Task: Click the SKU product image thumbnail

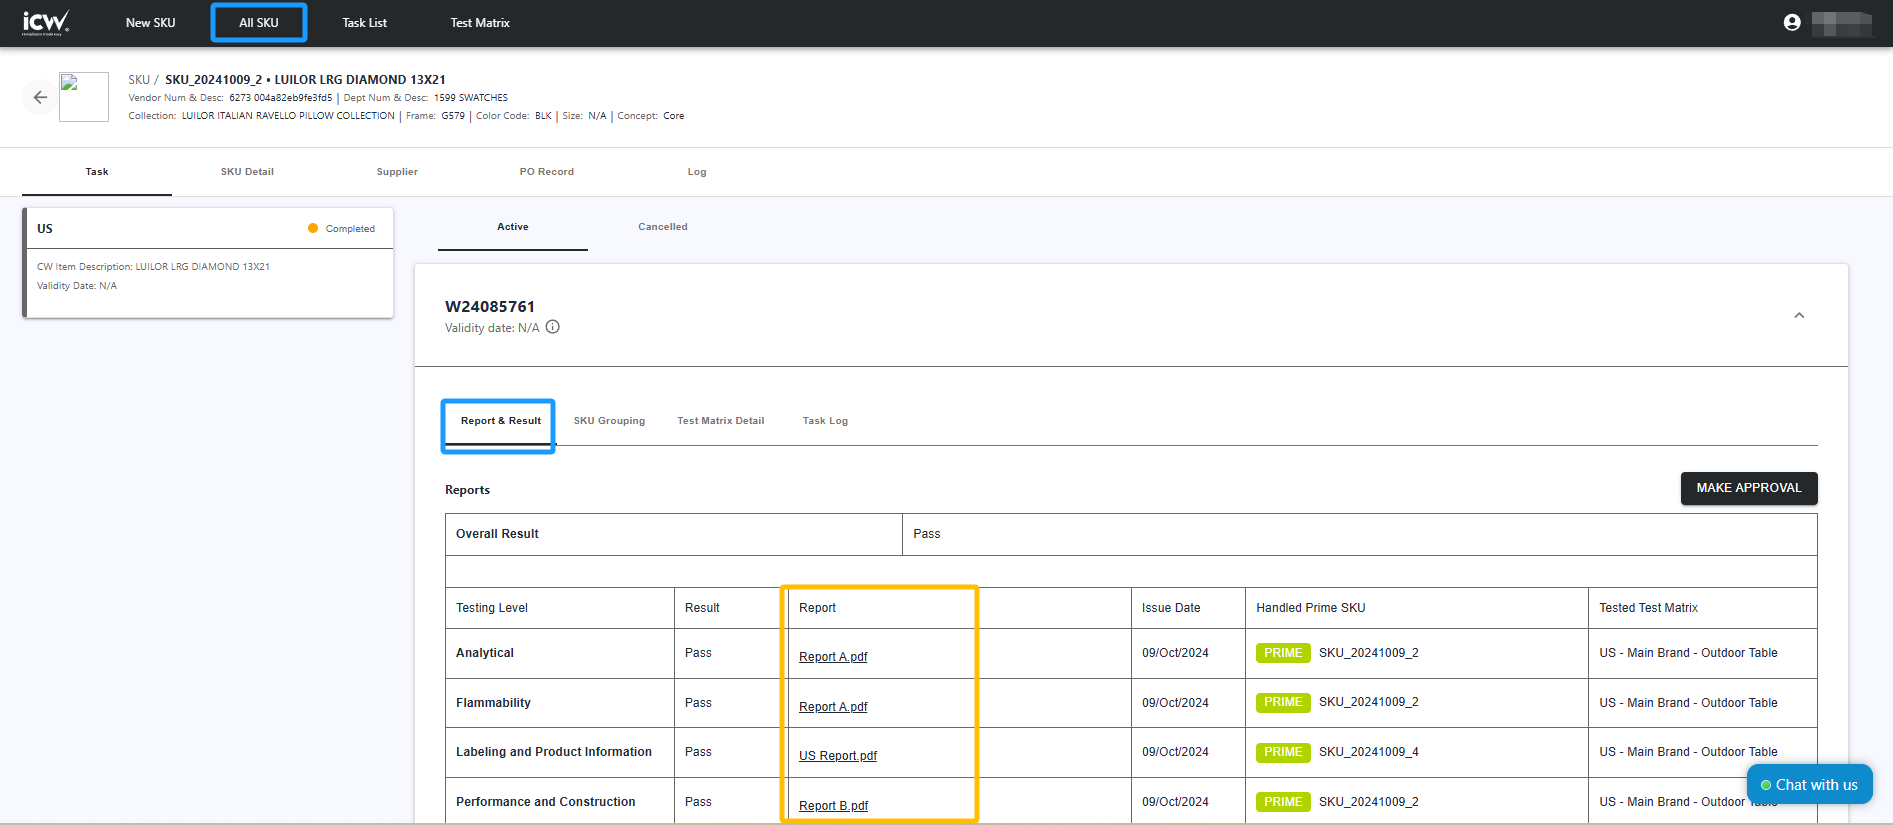Action: pyautogui.click(x=84, y=97)
